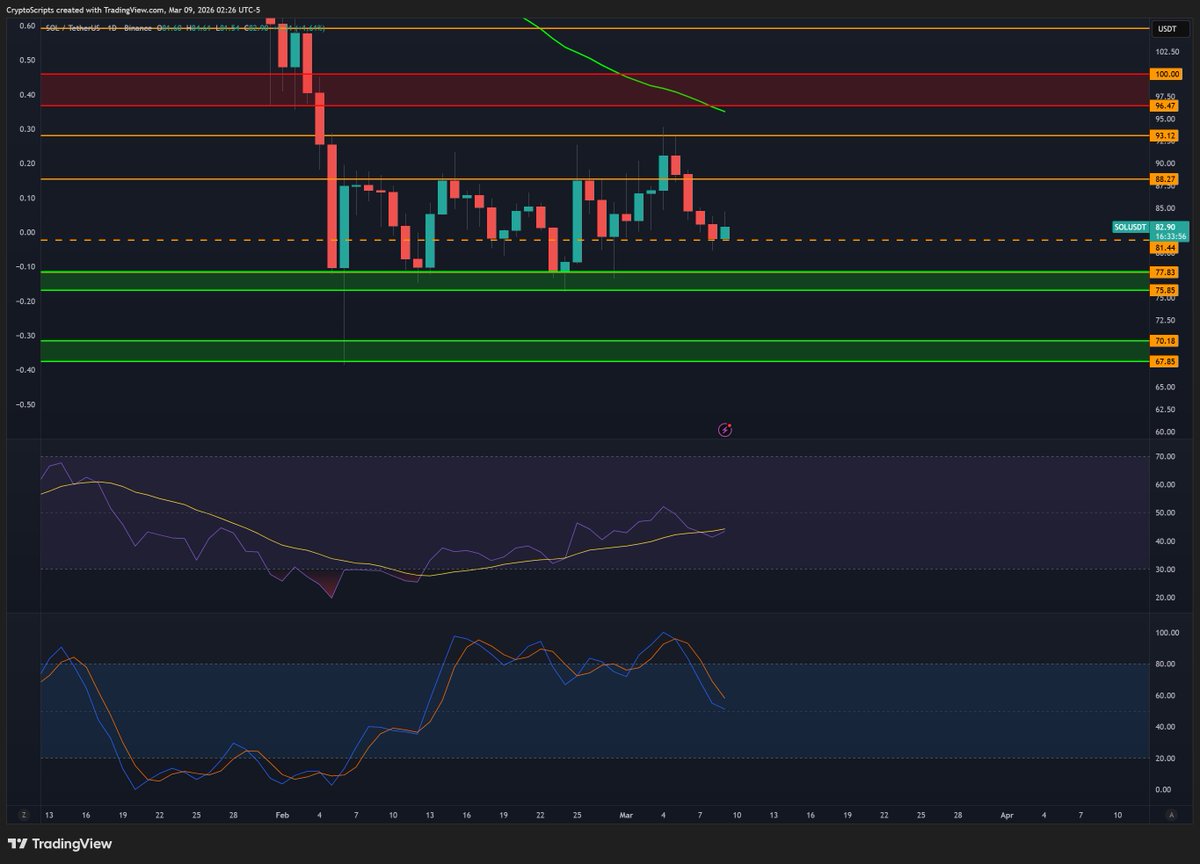The width and height of the screenshot is (1200, 864).
Task: Select the SOL / TetherUS symbol title
Action: 72,28
